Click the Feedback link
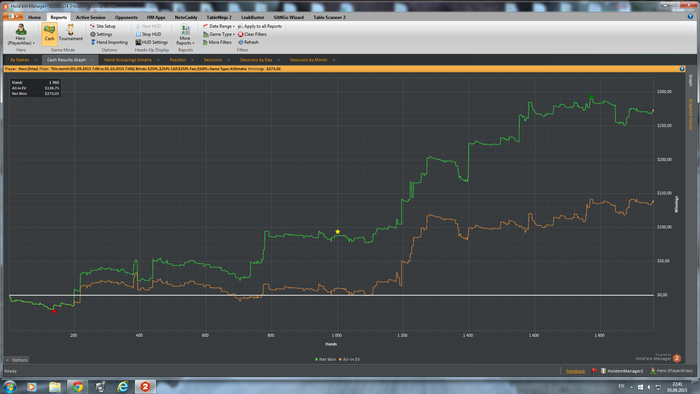This screenshot has height=394, width=700. point(575,371)
